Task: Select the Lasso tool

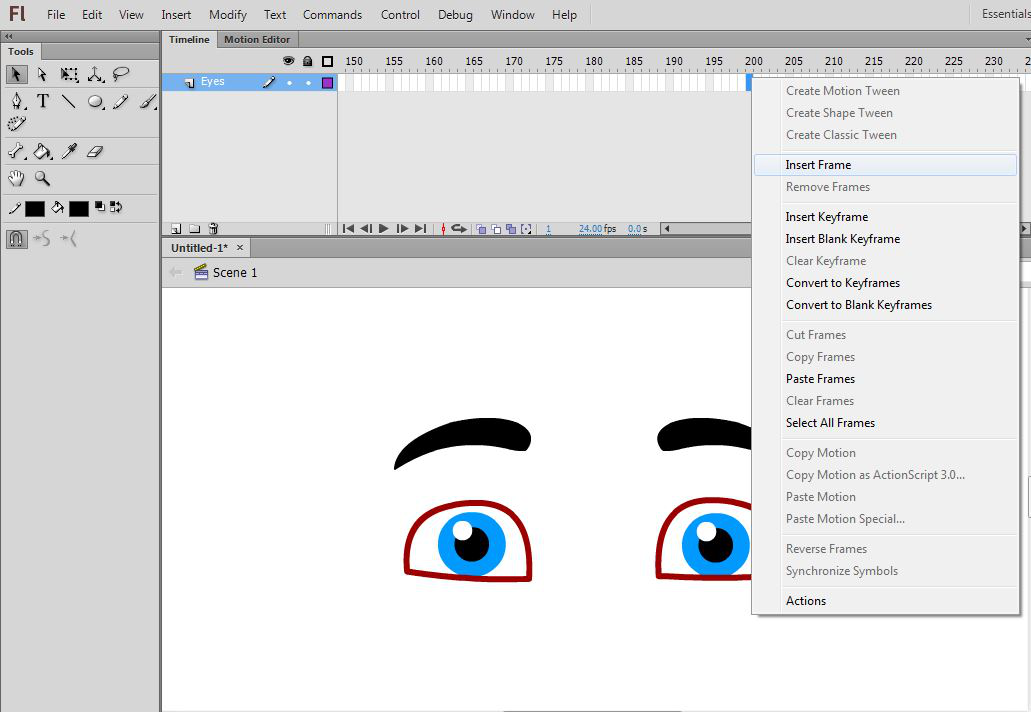Action: (x=121, y=74)
